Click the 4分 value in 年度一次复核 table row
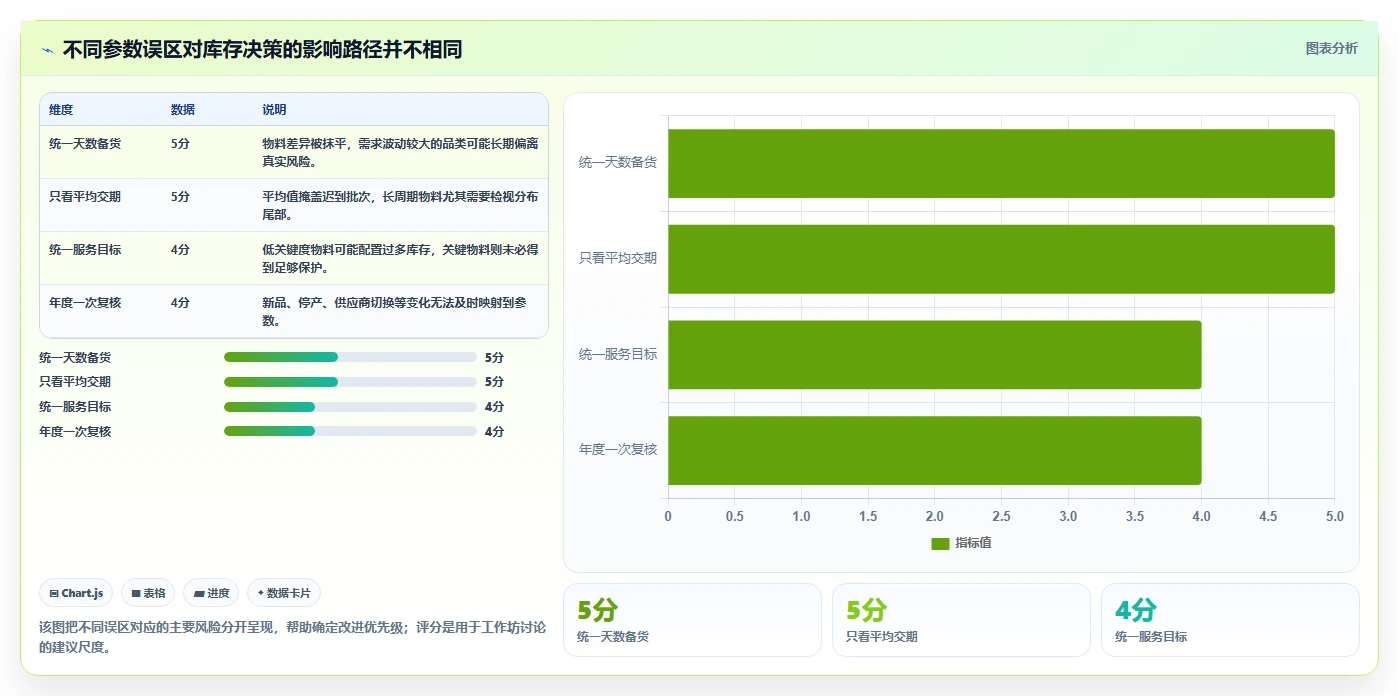This screenshot has width=1399, height=696. (x=180, y=302)
